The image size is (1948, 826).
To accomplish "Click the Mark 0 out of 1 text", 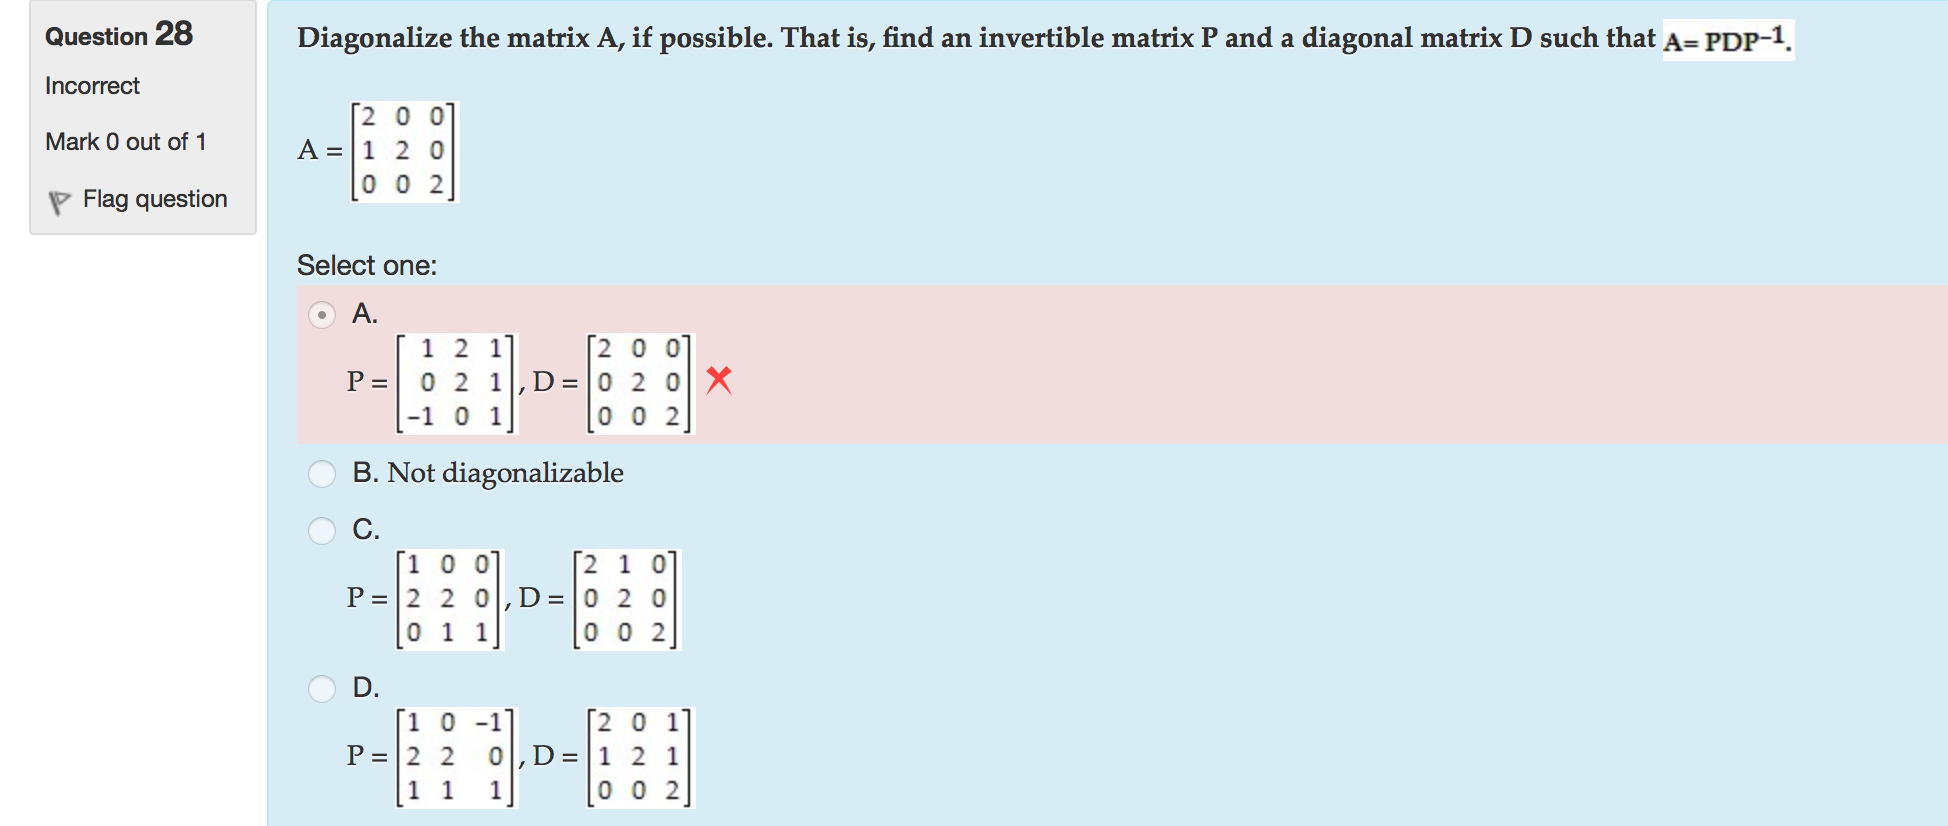I will pyautogui.click(x=125, y=141).
